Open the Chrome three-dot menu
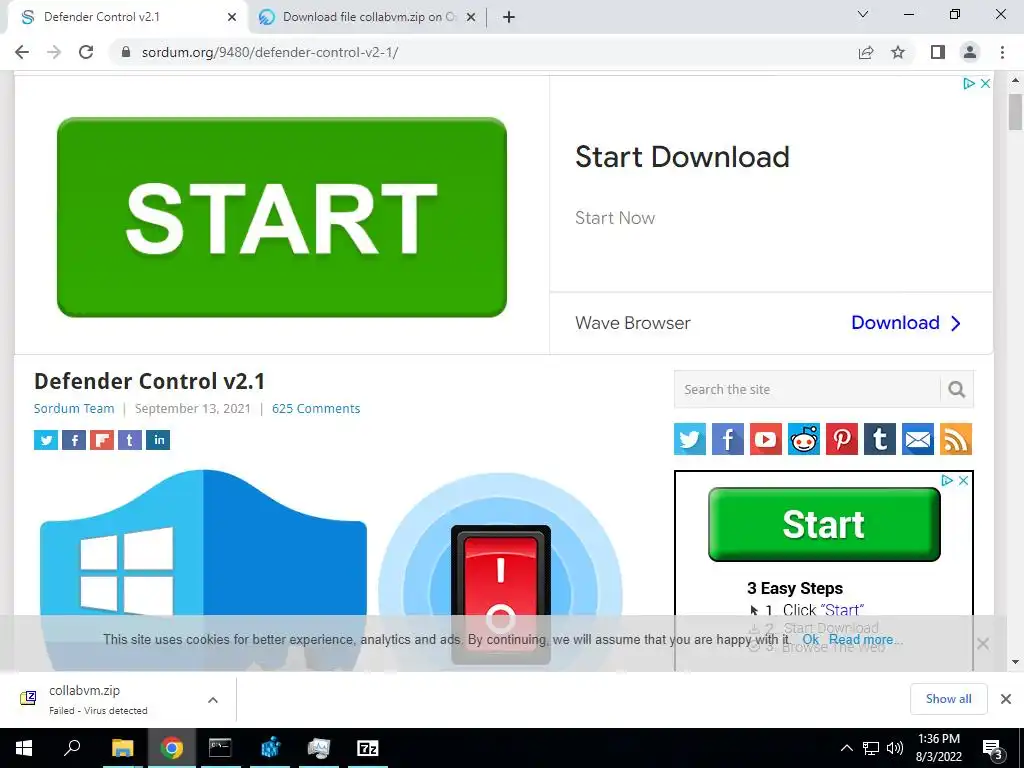The height and width of the screenshot is (768, 1024). 1002,52
